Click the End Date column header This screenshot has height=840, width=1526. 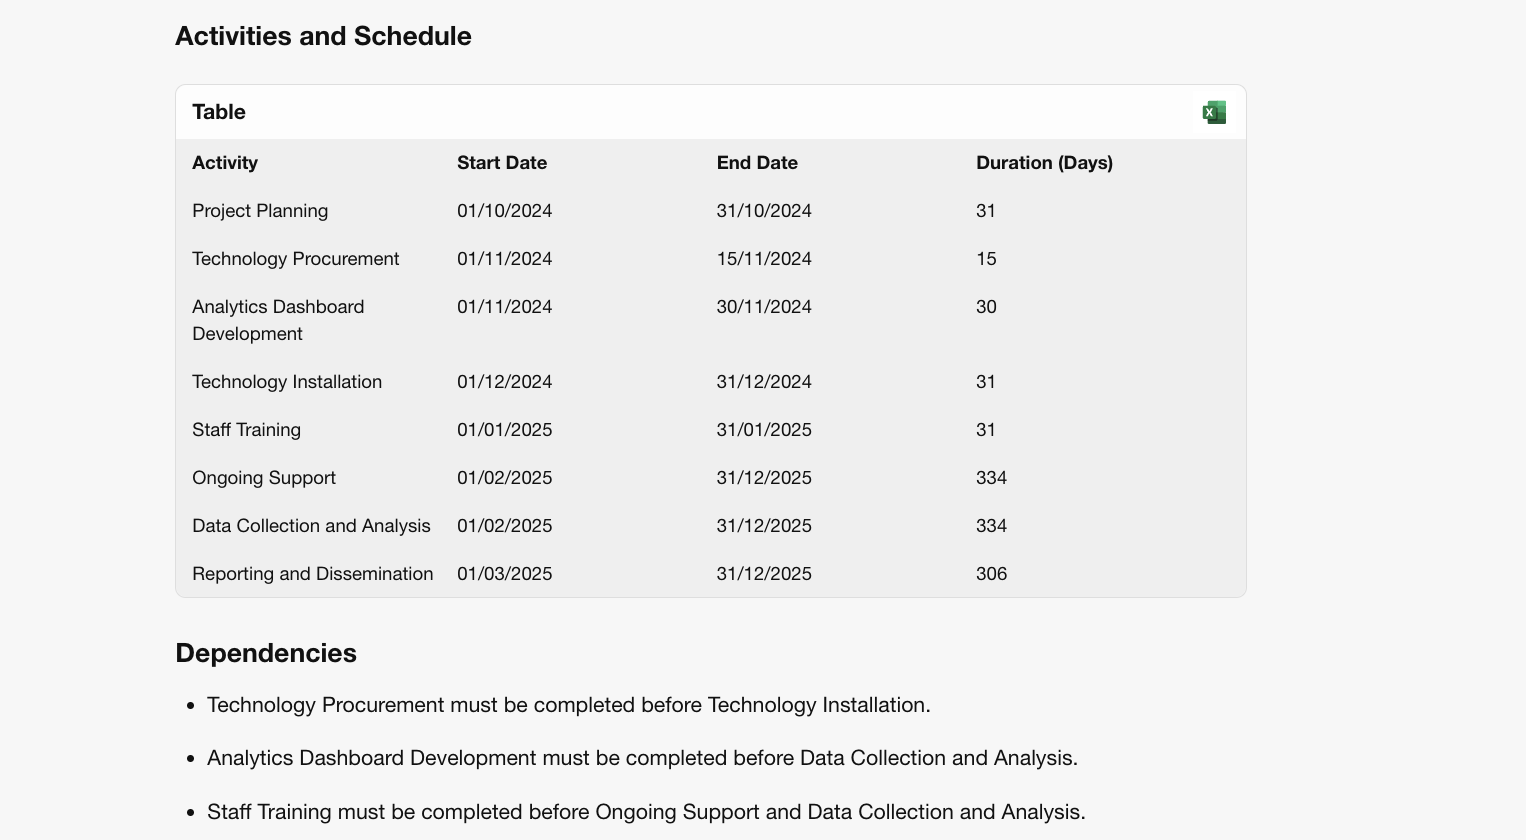[757, 162]
